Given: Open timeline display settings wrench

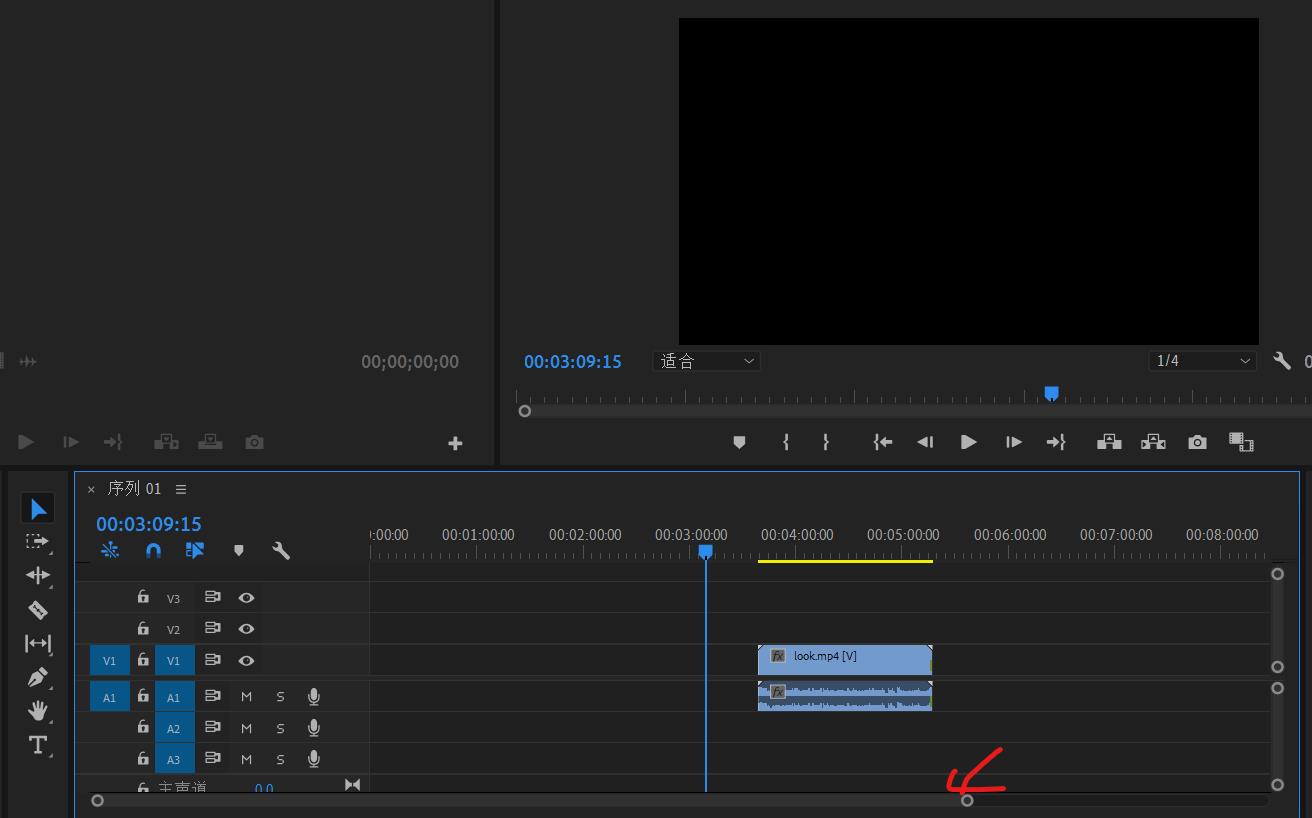Looking at the screenshot, I should point(281,550).
